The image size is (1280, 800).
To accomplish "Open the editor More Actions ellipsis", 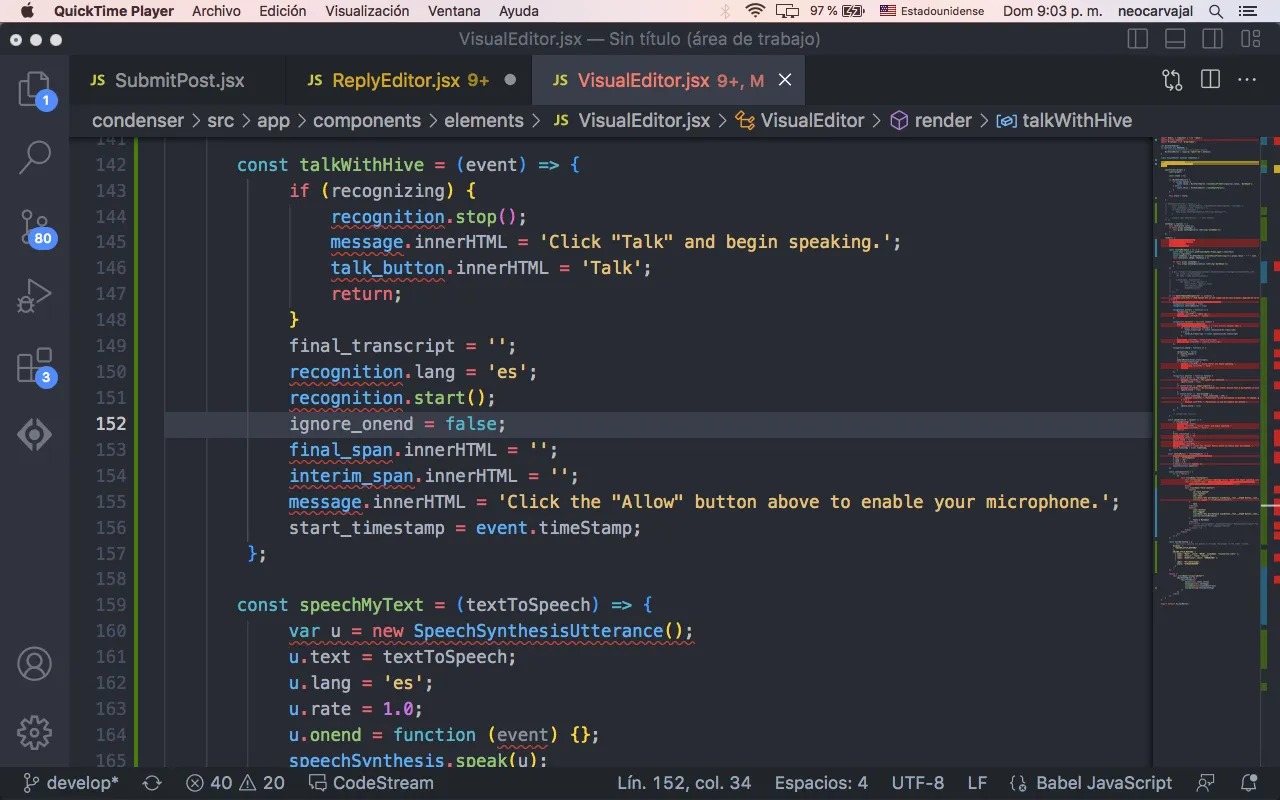I will [1247, 80].
